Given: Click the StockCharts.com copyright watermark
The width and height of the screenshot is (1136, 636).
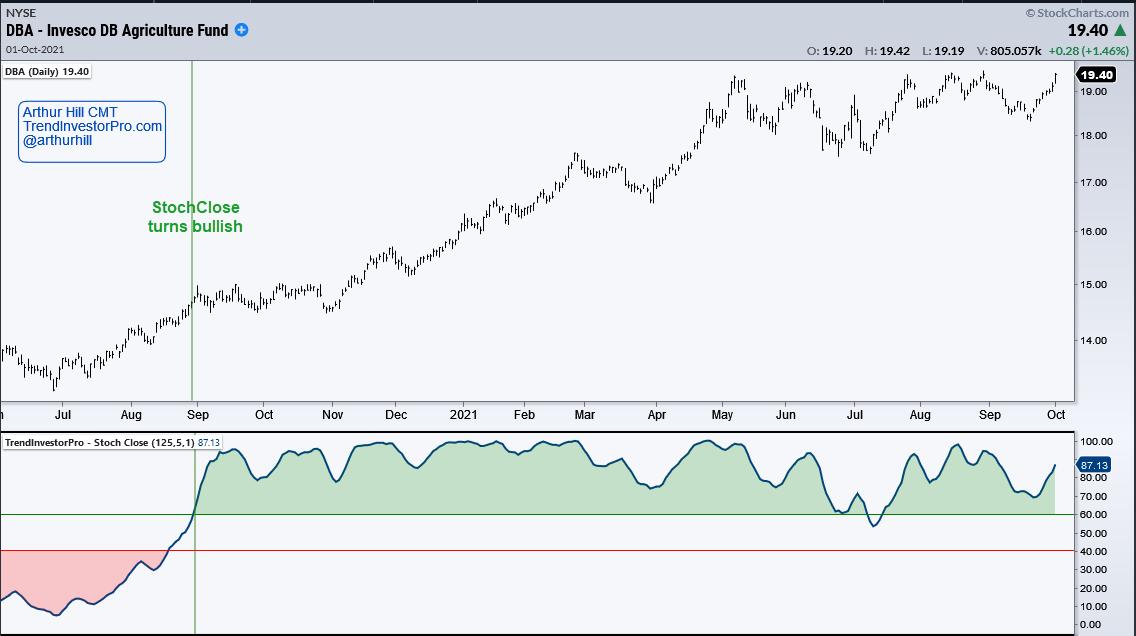Looking at the screenshot, I should click(1080, 12).
